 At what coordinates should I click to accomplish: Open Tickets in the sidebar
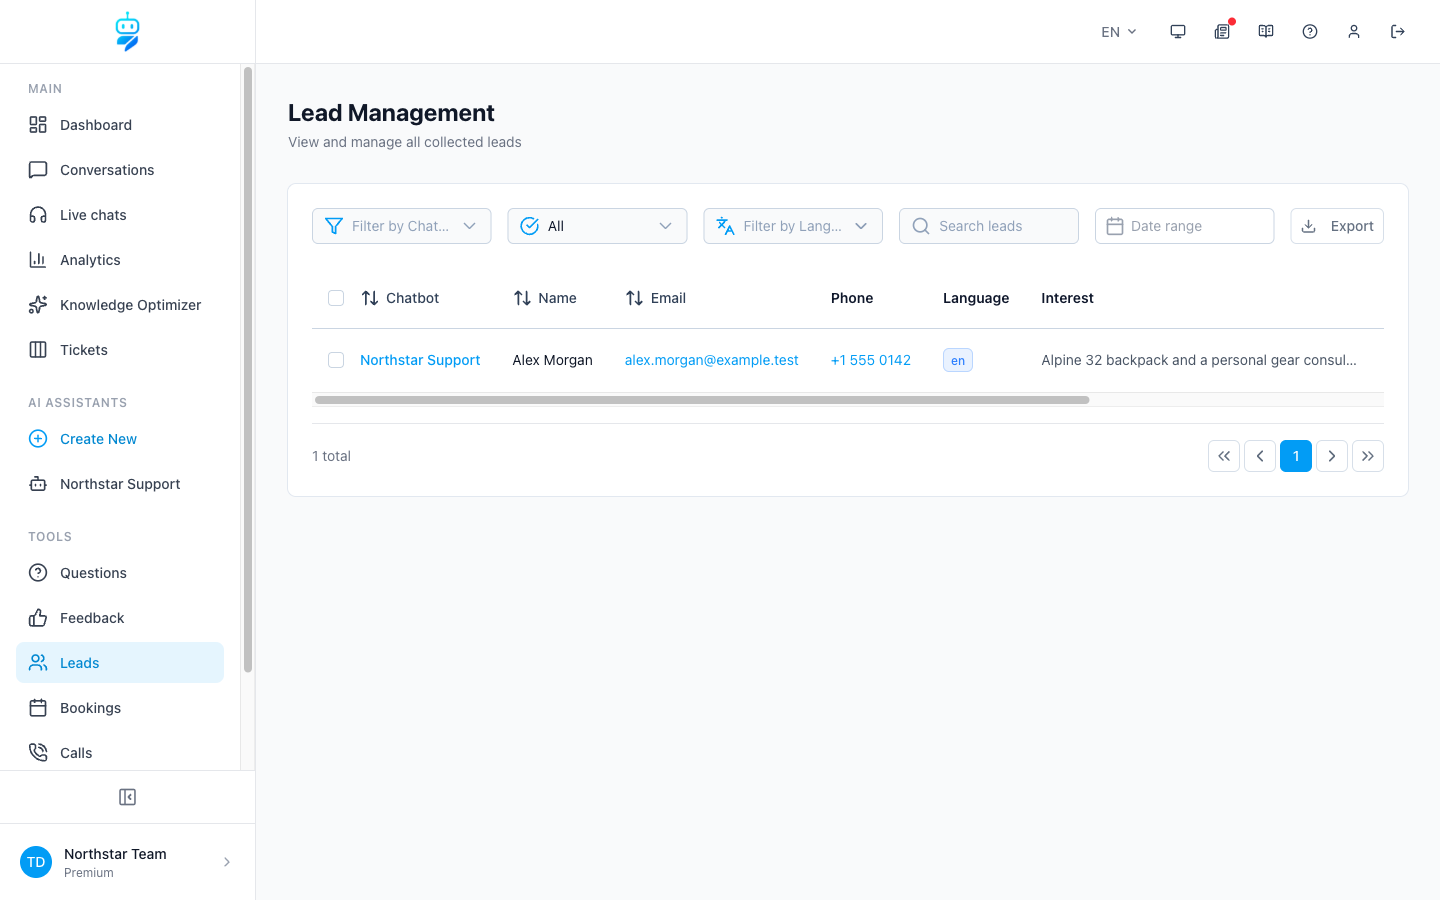tap(120, 350)
